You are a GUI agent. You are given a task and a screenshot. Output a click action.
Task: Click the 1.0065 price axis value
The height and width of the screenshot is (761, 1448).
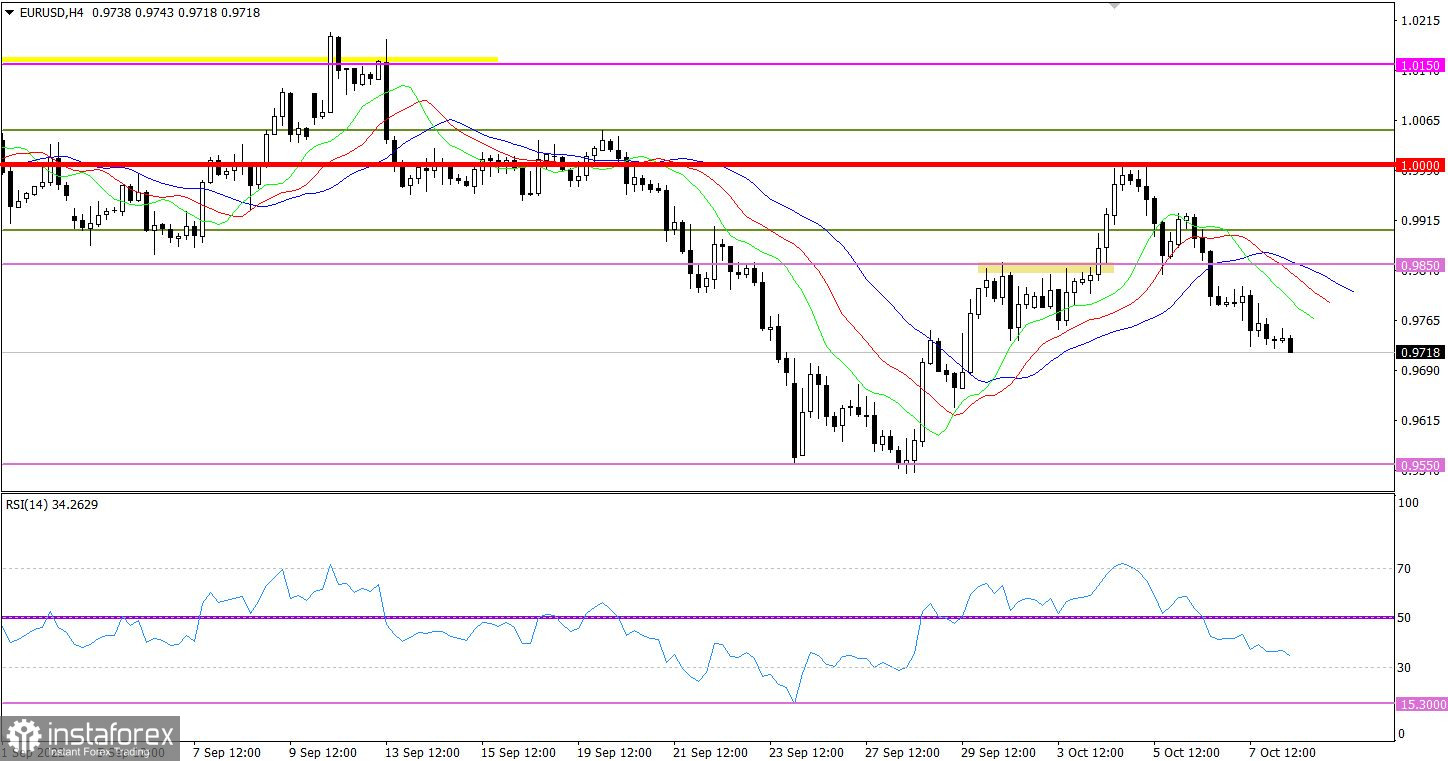(x=1421, y=120)
